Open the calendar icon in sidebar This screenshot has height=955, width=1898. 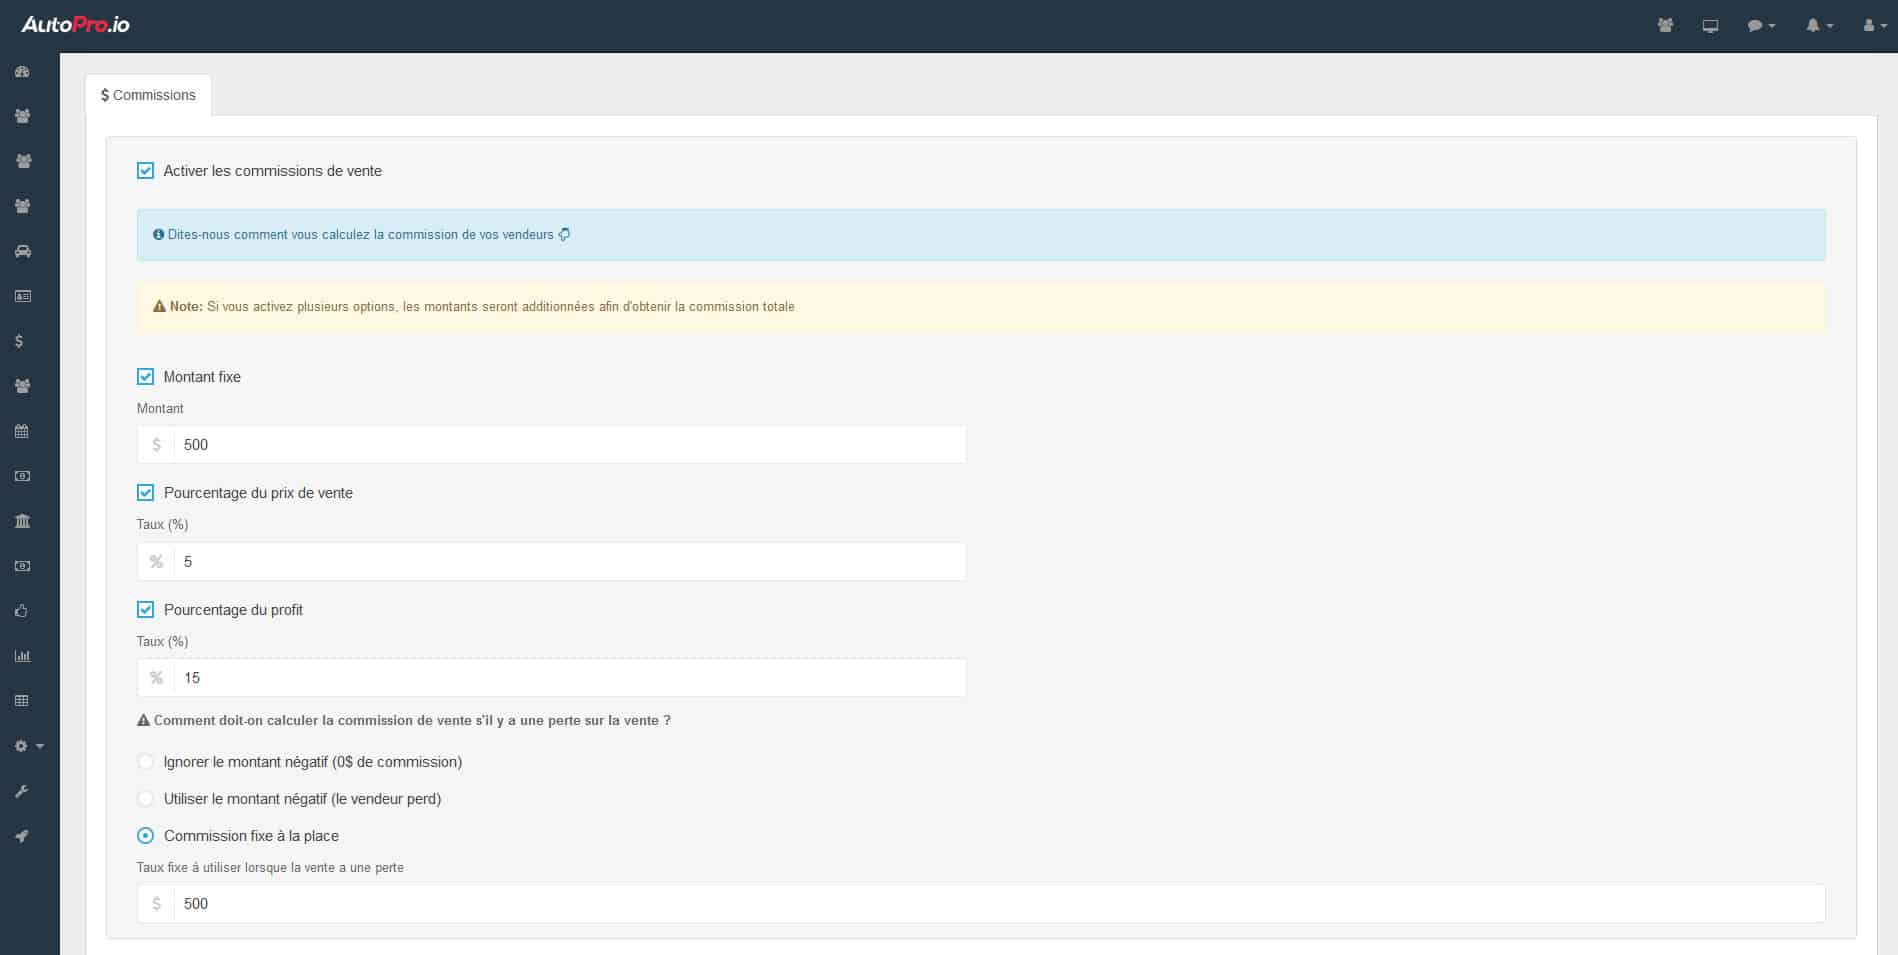coord(22,431)
